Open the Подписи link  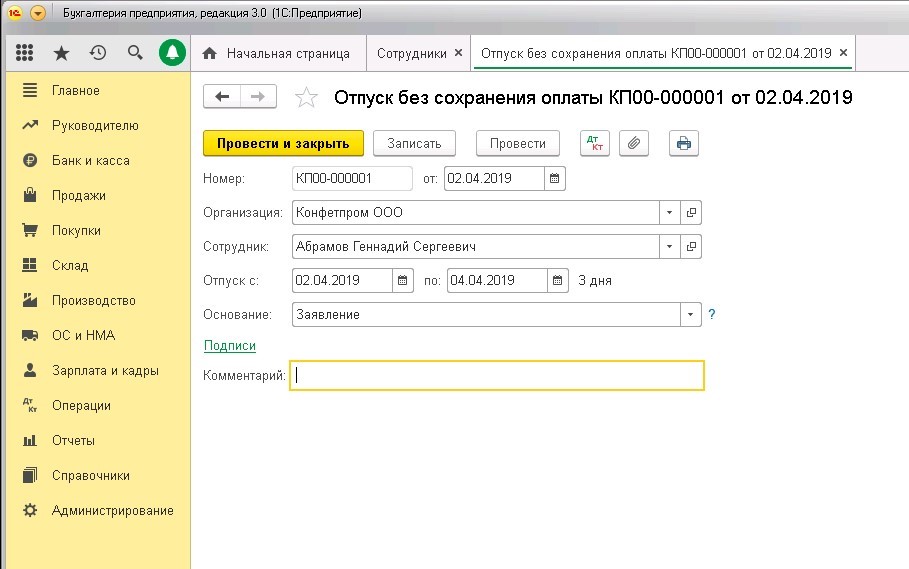230,346
